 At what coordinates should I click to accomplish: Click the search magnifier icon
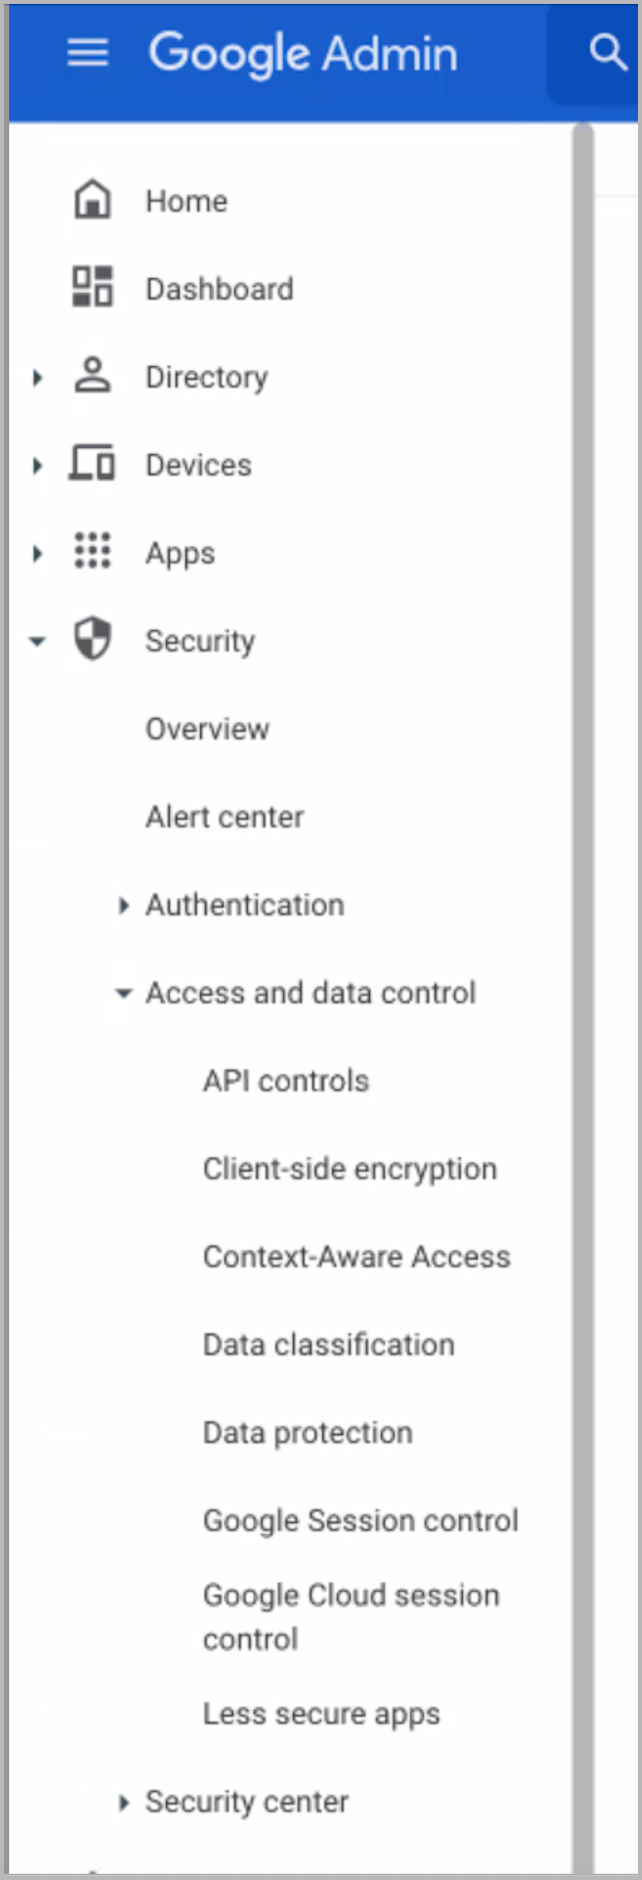[607, 52]
